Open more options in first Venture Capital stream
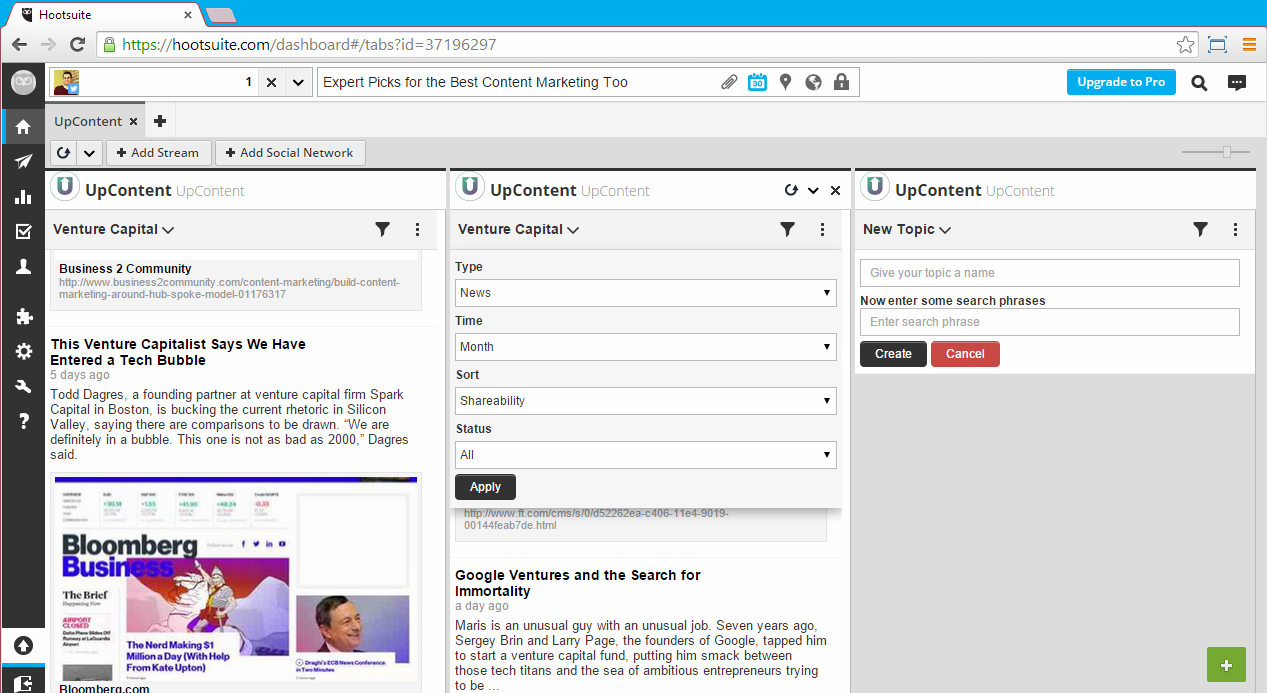 click(x=418, y=229)
